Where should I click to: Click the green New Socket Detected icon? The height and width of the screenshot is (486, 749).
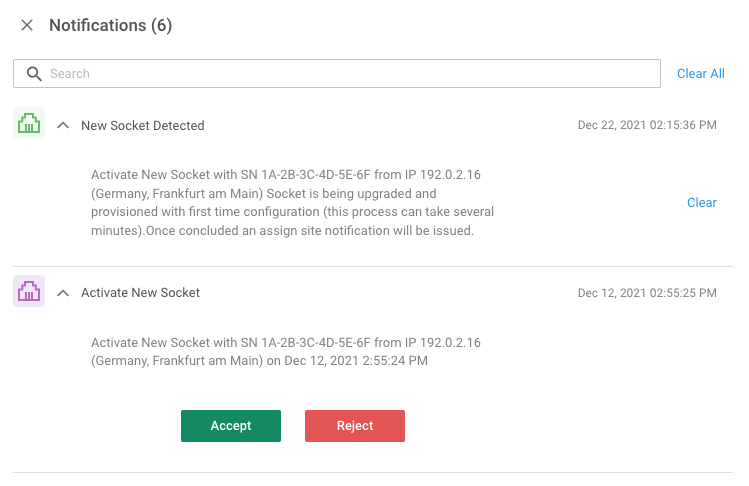[x=29, y=125]
